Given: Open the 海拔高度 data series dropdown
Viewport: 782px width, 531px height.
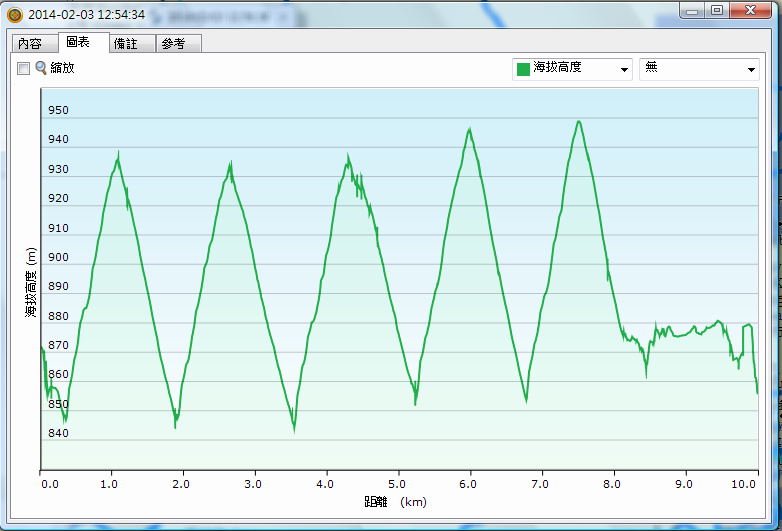Looking at the screenshot, I should [572, 69].
